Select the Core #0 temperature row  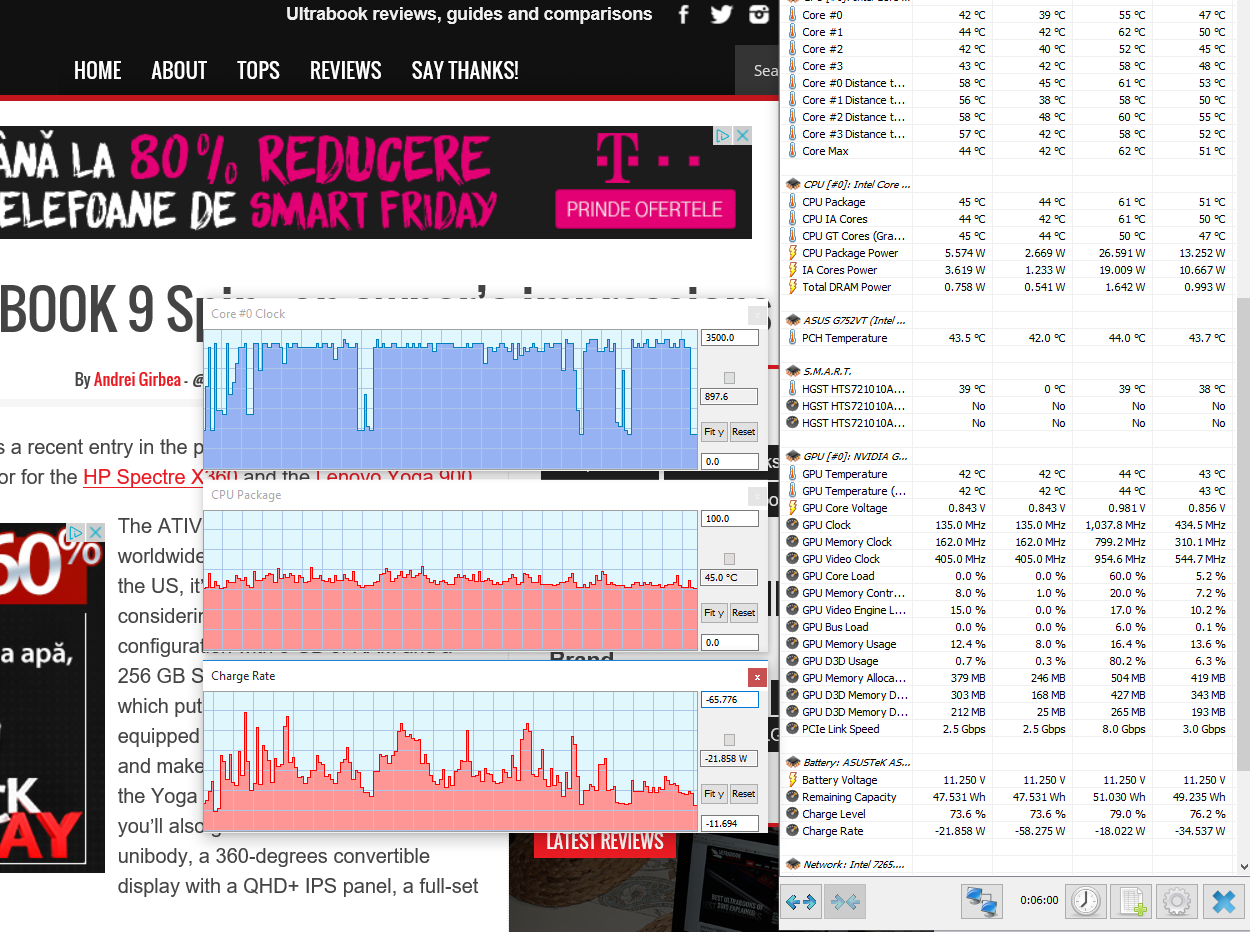click(1007, 15)
